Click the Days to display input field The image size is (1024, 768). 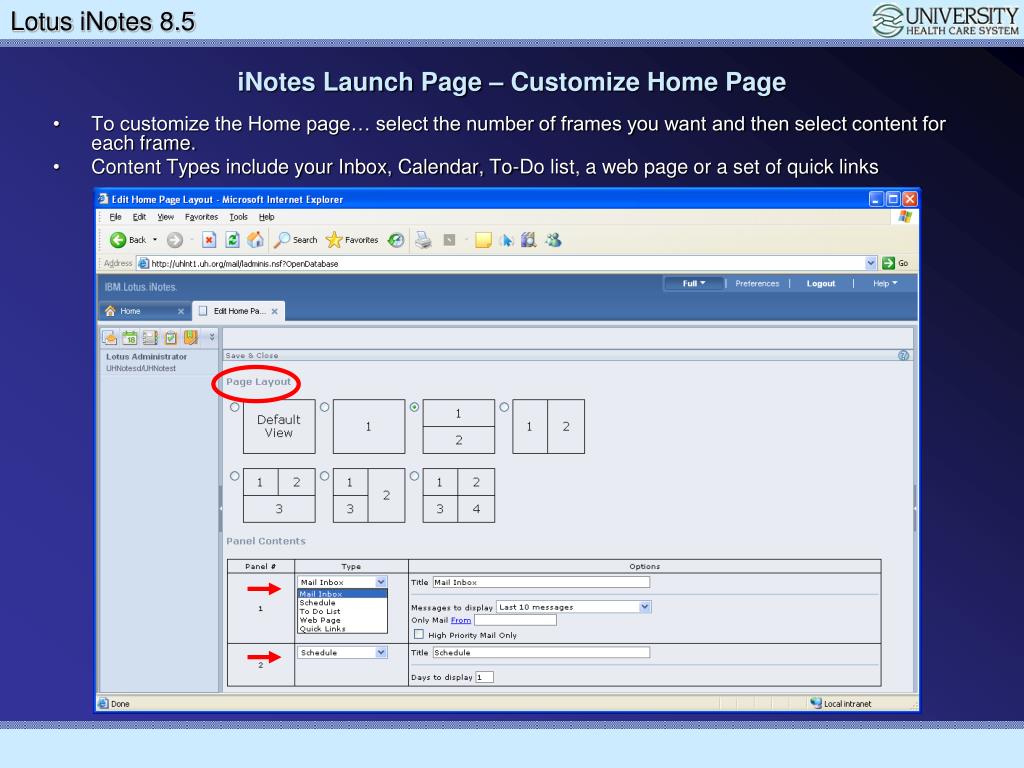tap(485, 677)
